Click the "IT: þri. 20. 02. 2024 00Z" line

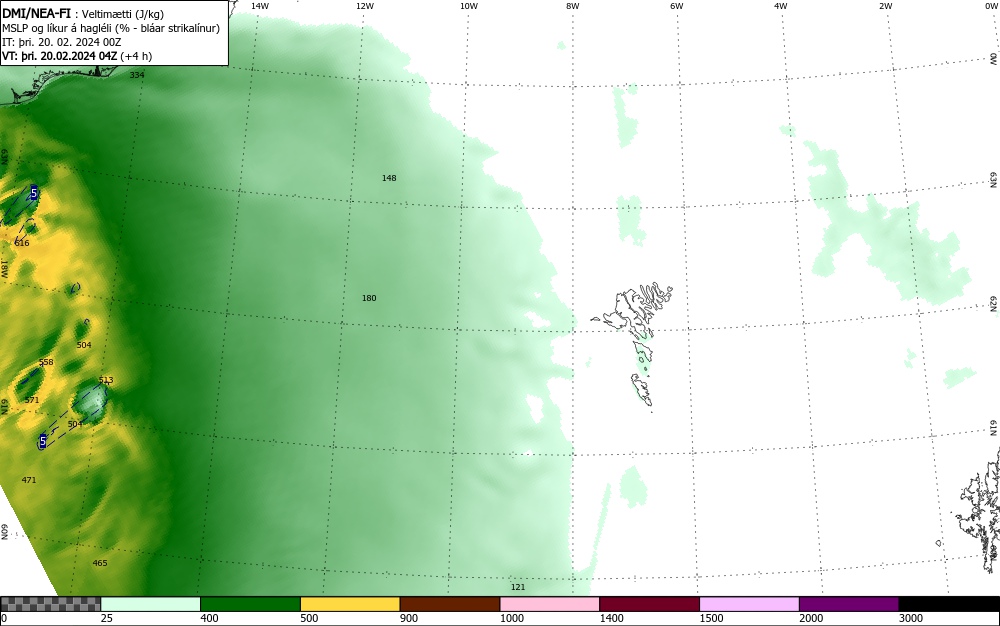tap(61, 42)
